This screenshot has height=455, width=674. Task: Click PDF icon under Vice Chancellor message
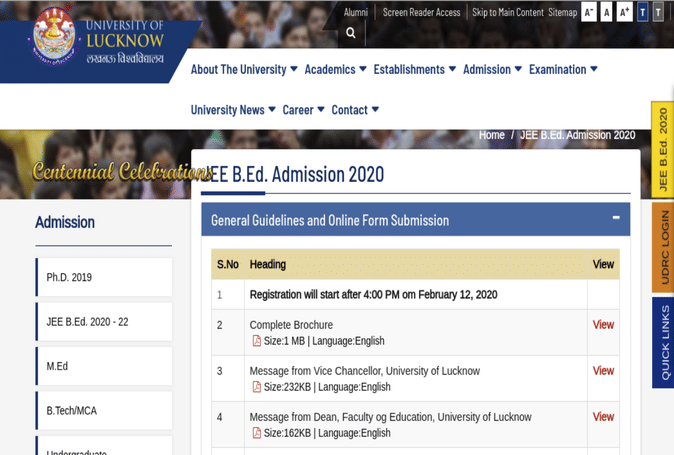point(256,387)
